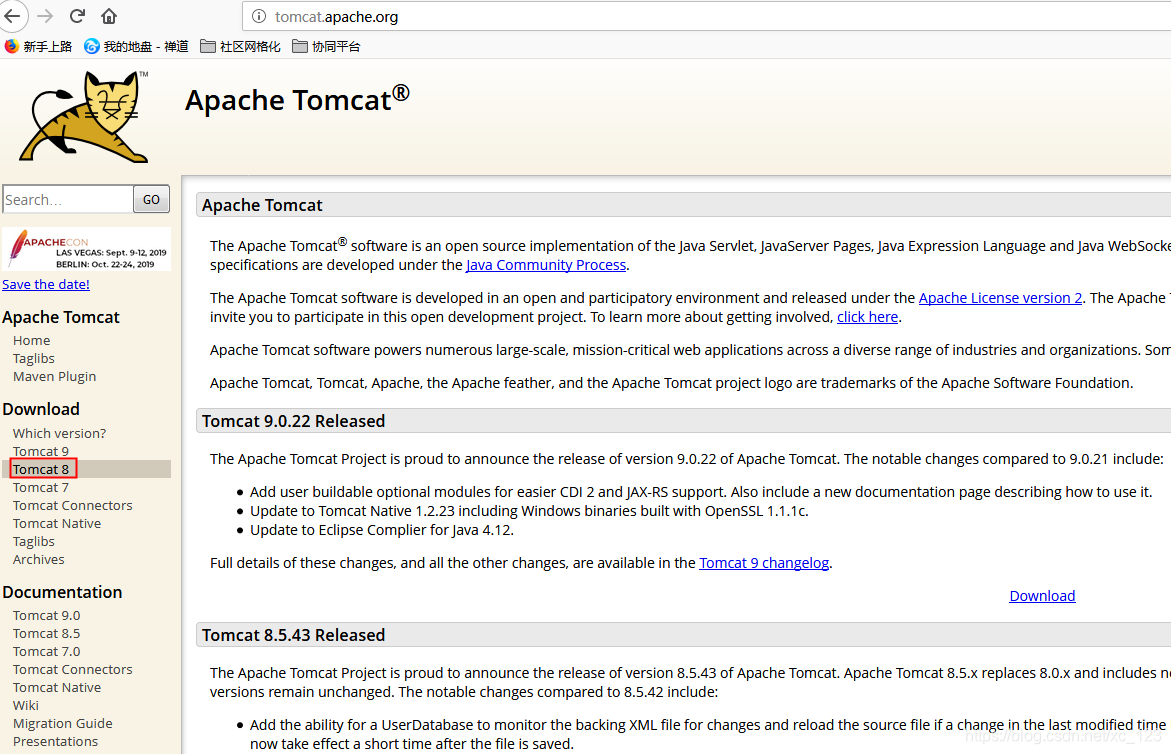
Task: Open Tomcat 9.0 documentation
Action: click(46, 615)
